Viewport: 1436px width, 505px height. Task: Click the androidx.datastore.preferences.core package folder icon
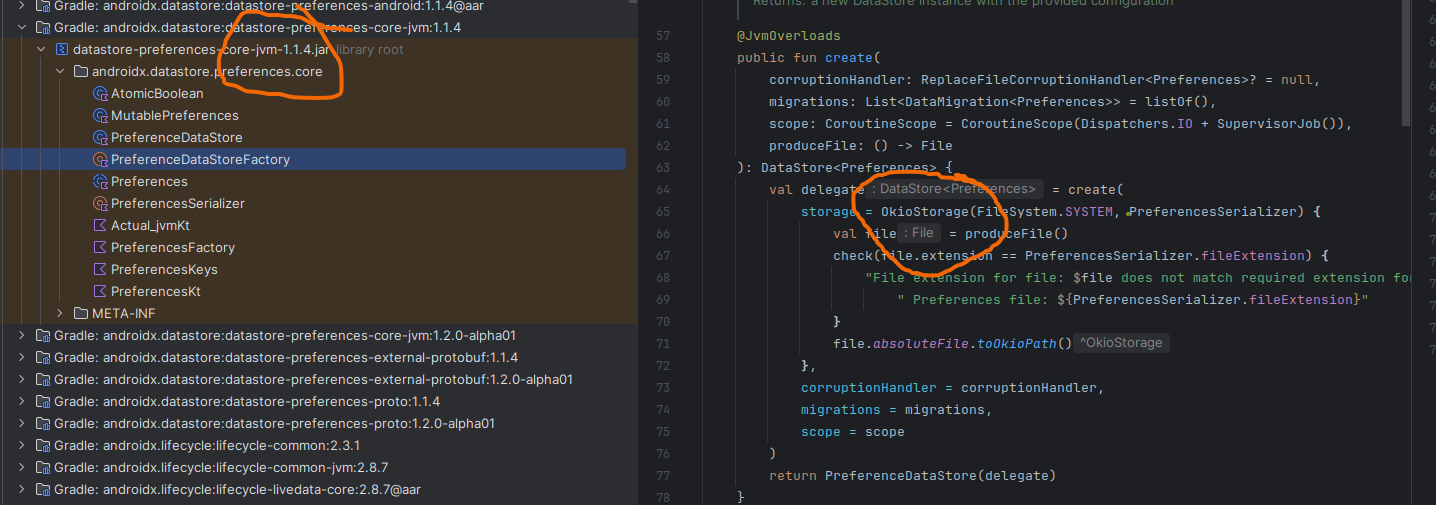pyautogui.click(x=80, y=72)
